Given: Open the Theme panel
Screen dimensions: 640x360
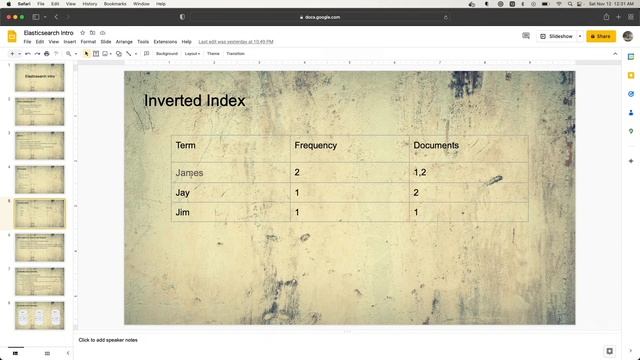Looking at the screenshot, I should (x=213, y=53).
